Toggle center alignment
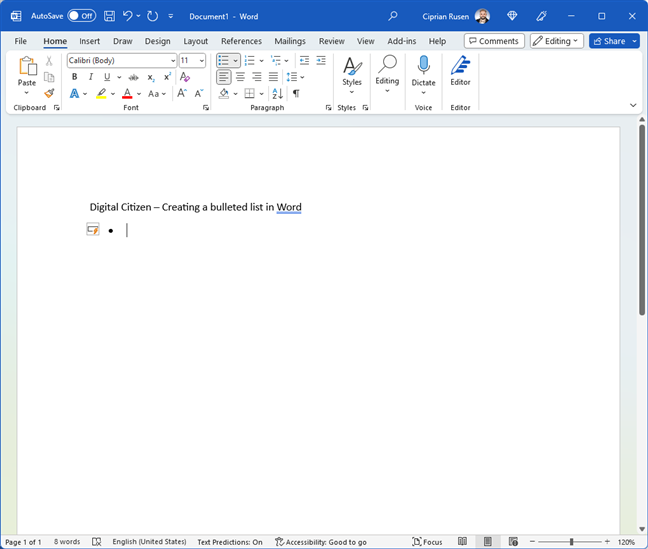Viewport: 648px width, 549px height. (x=240, y=77)
